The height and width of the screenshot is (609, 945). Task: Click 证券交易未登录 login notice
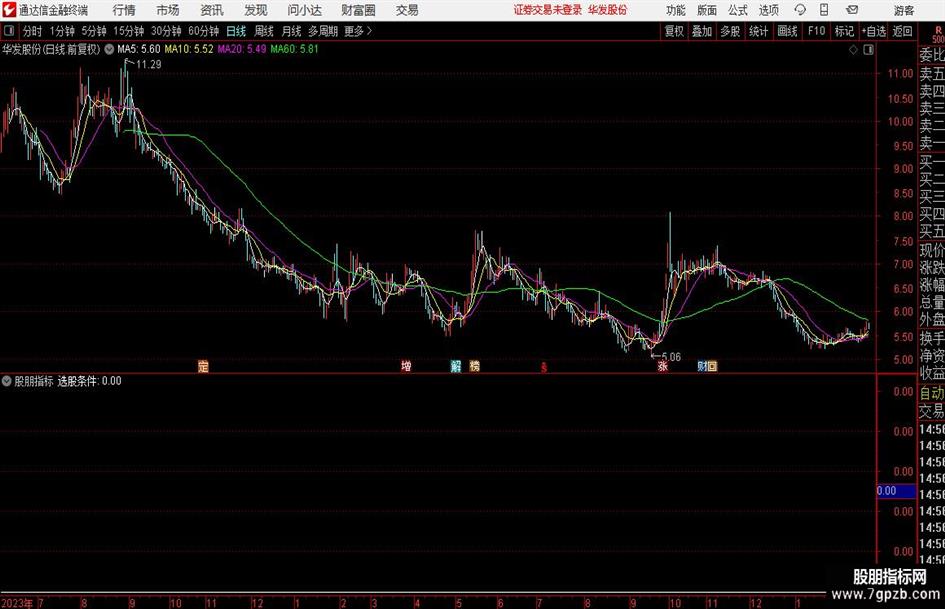(x=548, y=10)
